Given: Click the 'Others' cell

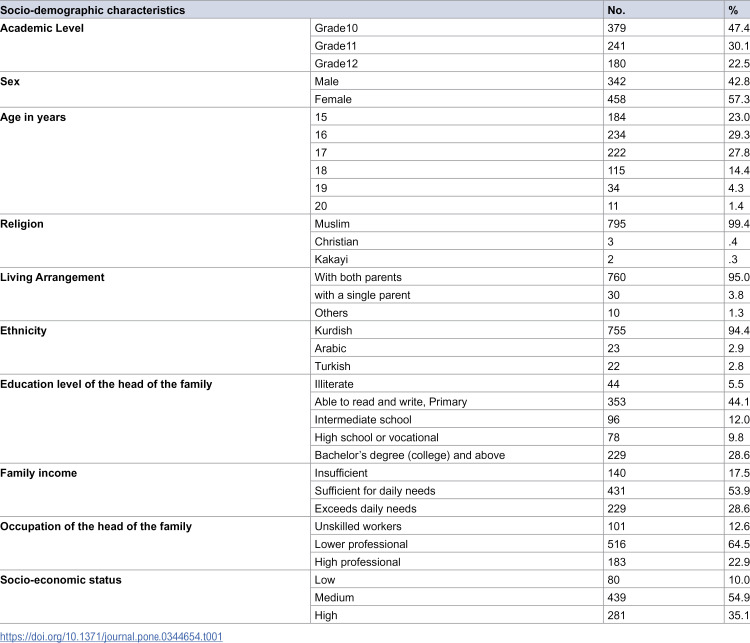Looking at the screenshot, I should click(x=331, y=313).
